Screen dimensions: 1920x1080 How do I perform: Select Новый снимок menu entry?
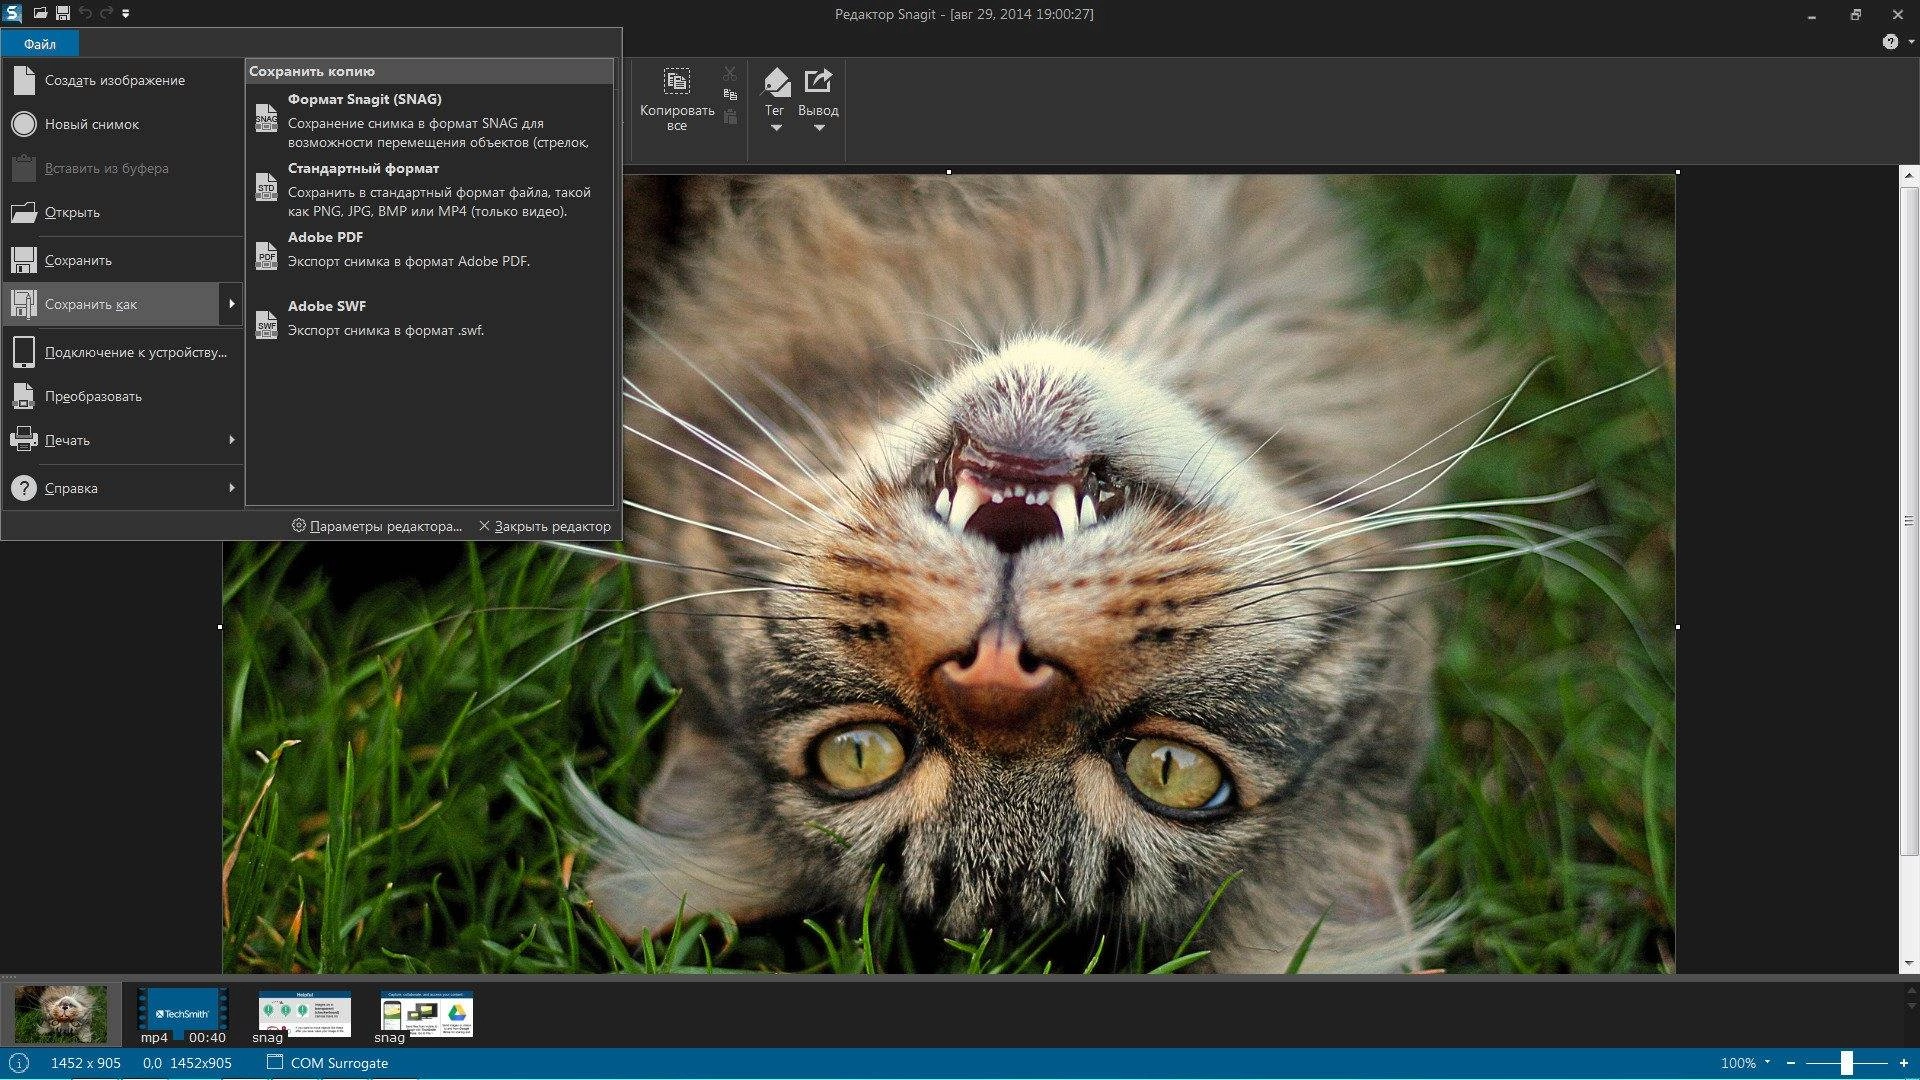(x=123, y=124)
